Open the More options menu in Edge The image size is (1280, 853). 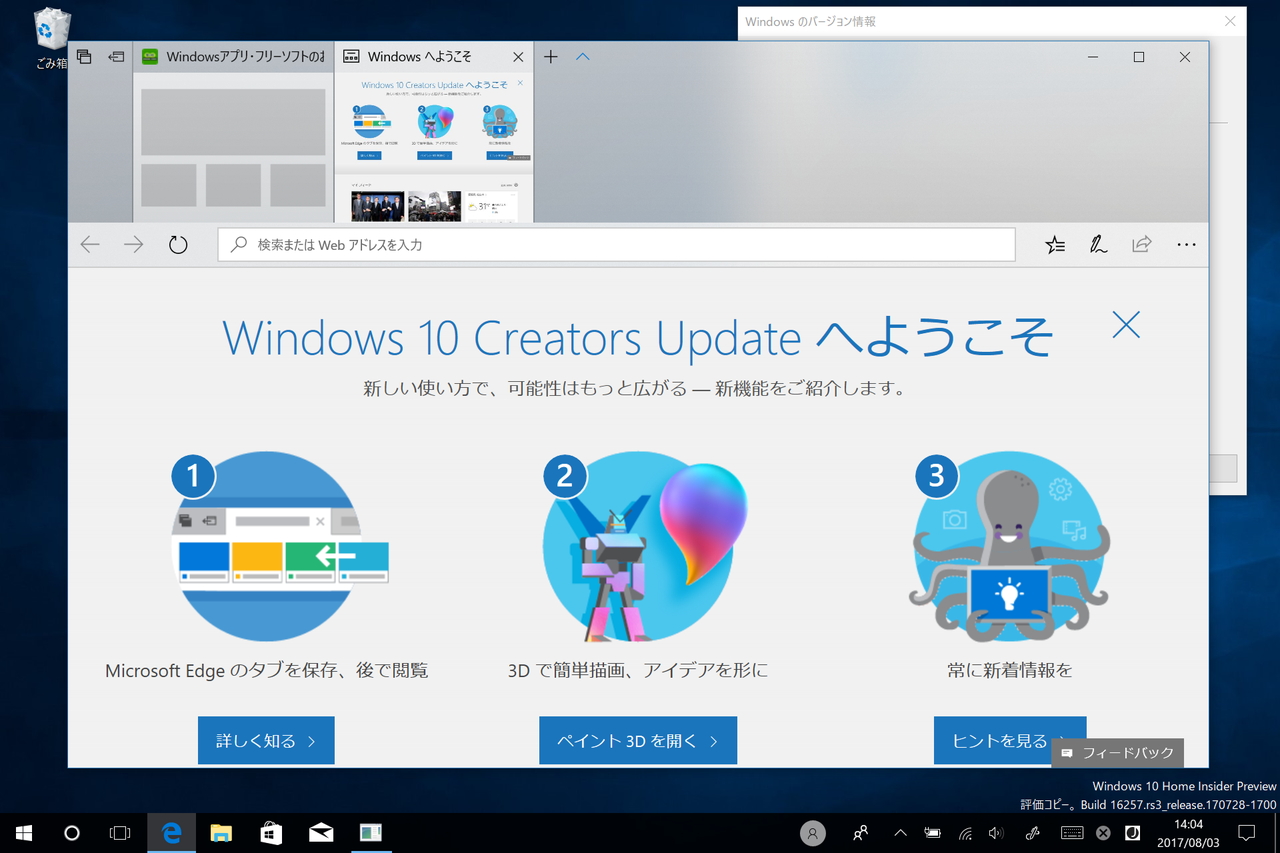[1186, 244]
